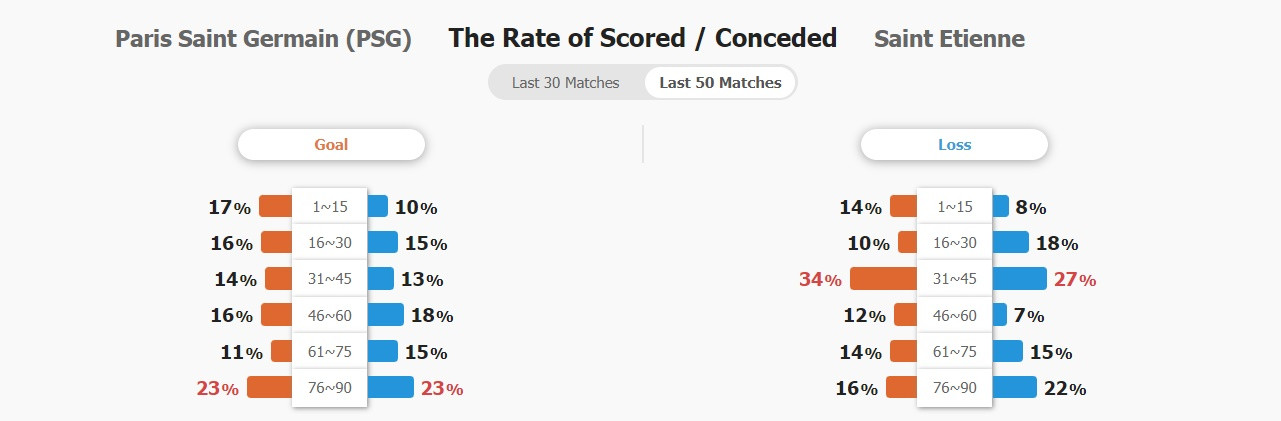The width and height of the screenshot is (1281, 421).
Task: Click The Rate of Scored / Conceded heading
Action: 643,38
